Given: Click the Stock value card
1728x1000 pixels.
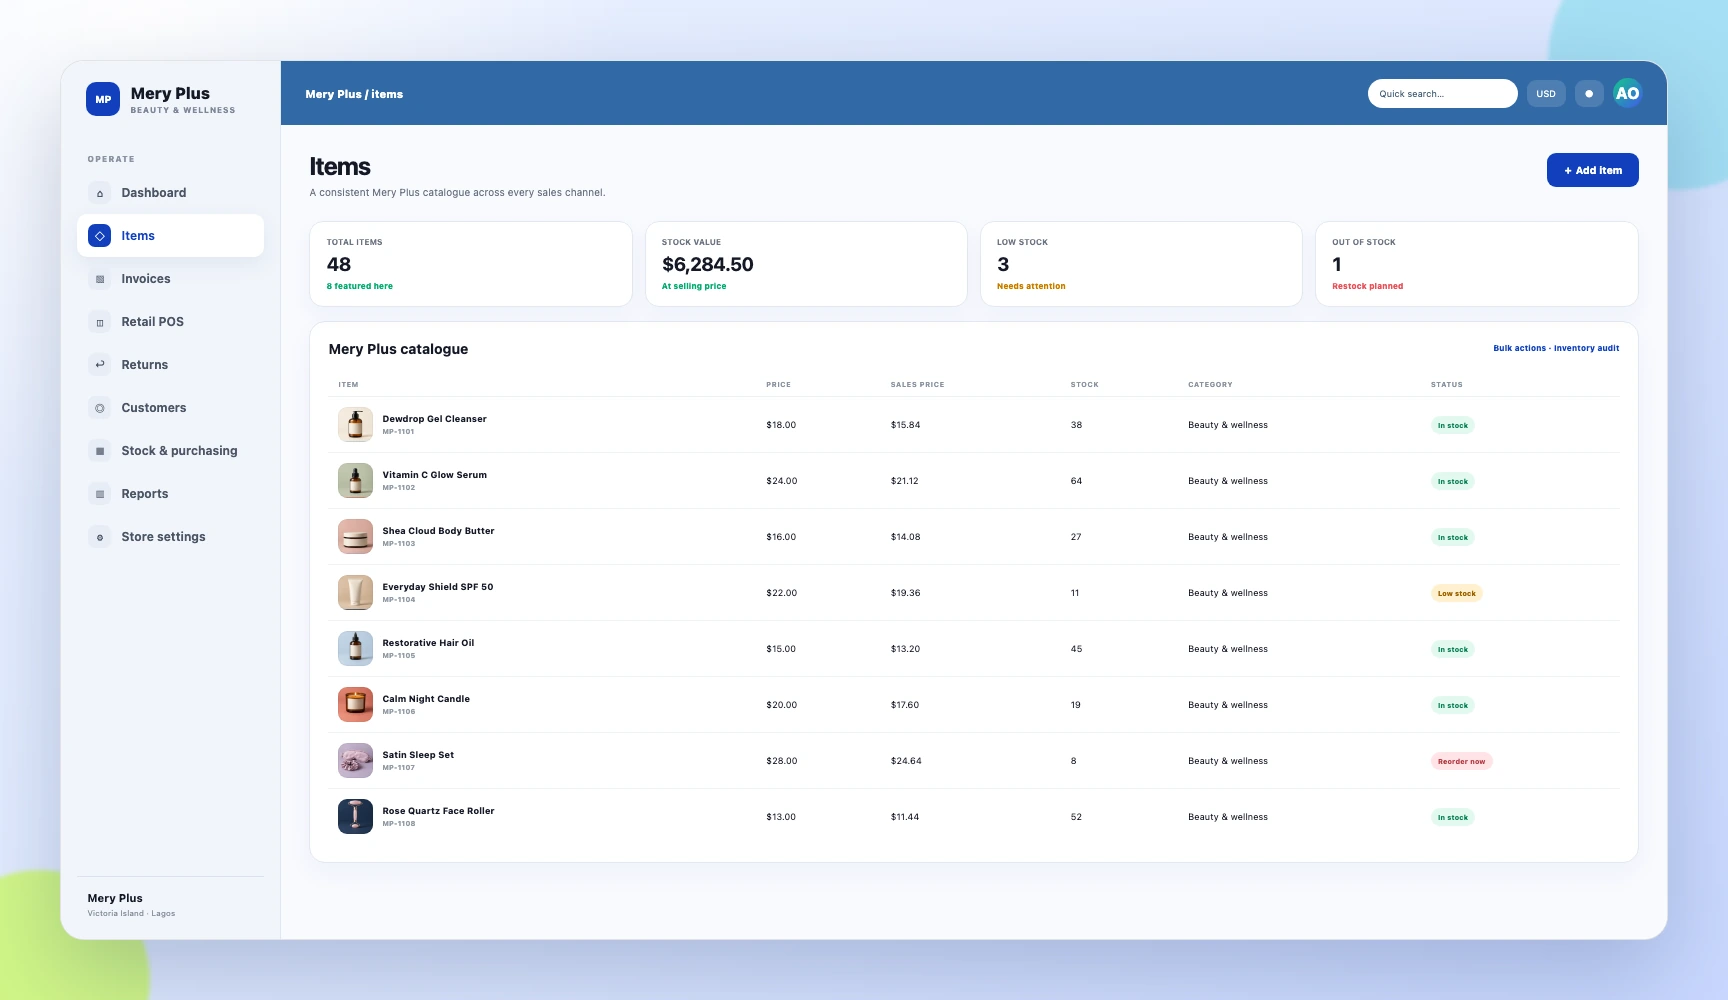Looking at the screenshot, I should click(806, 264).
